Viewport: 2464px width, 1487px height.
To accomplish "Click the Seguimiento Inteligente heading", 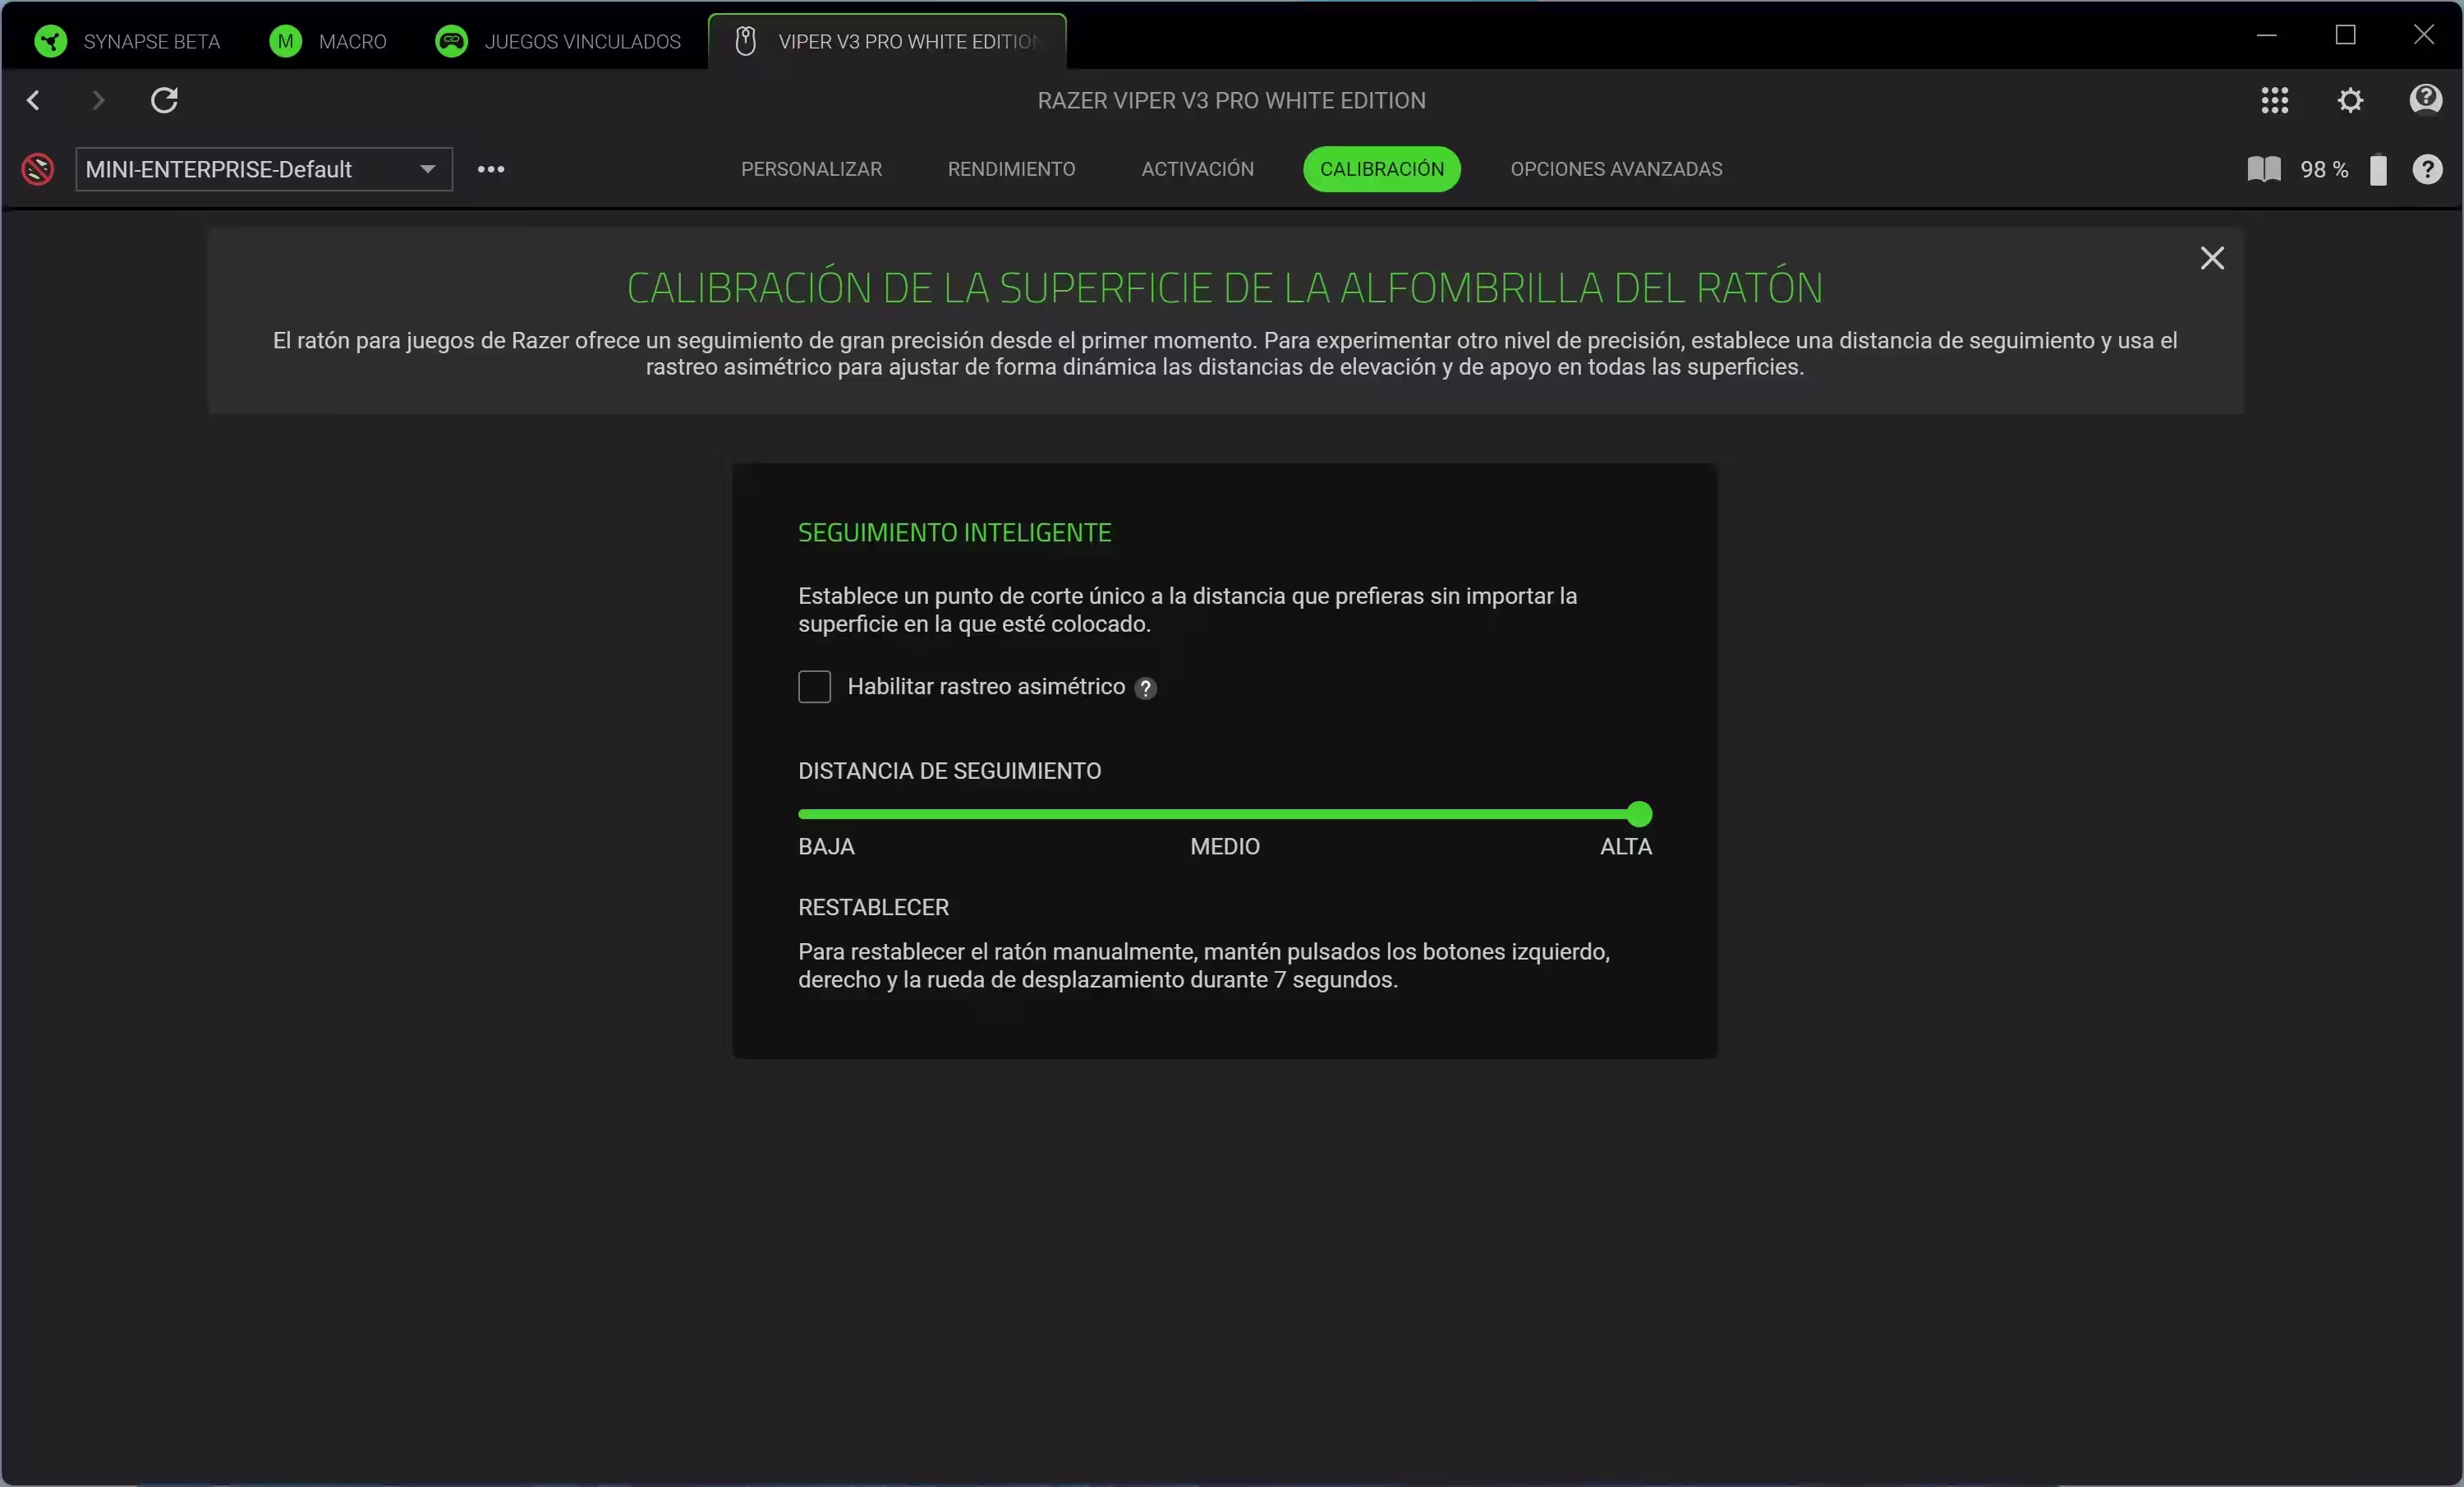I will 954,533.
